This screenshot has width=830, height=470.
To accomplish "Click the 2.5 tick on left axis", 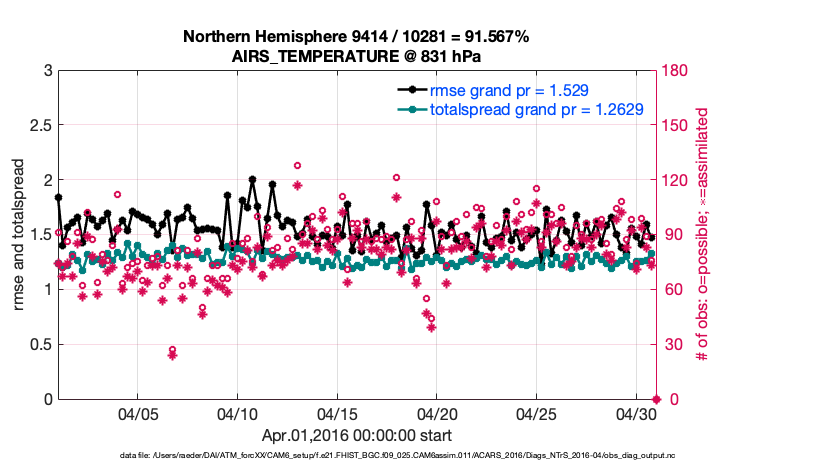I will pyautogui.click(x=40, y=125).
